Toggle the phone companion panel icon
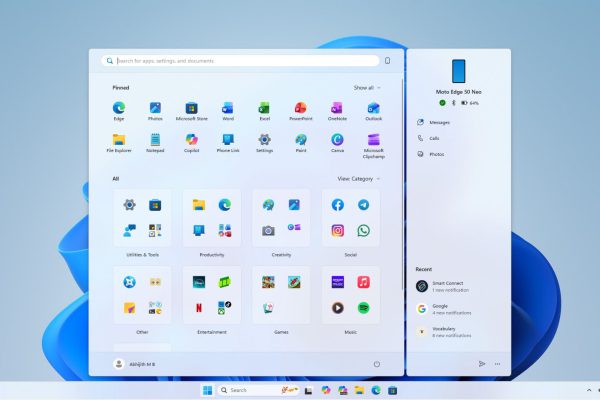The height and width of the screenshot is (400, 600). click(x=387, y=61)
